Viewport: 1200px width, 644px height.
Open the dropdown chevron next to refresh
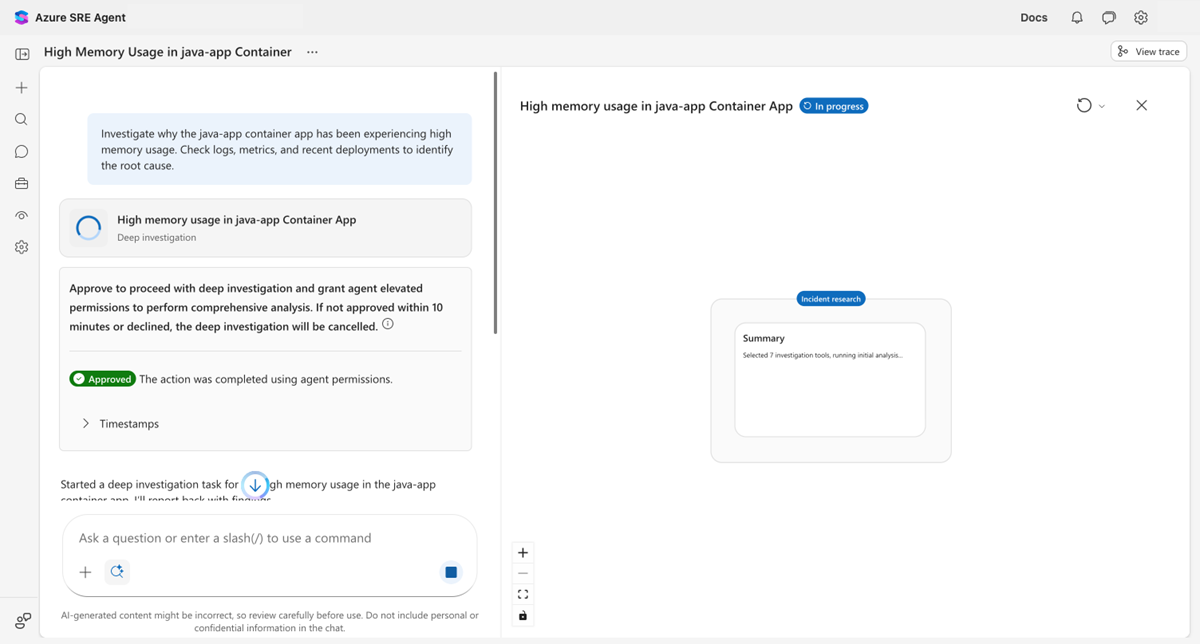tap(1102, 106)
